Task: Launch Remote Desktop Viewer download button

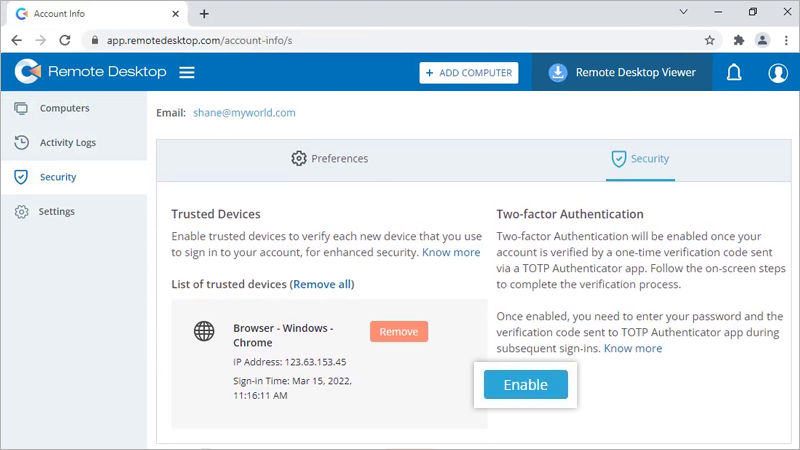Action: point(621,73)
